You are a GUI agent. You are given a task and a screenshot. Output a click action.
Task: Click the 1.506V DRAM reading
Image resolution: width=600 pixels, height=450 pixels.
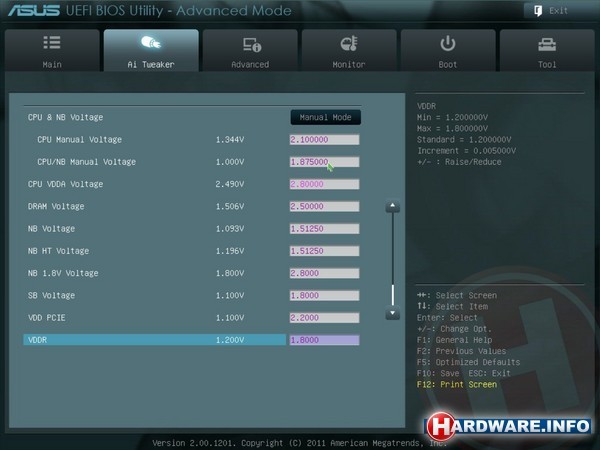click(x=230, y=206)
